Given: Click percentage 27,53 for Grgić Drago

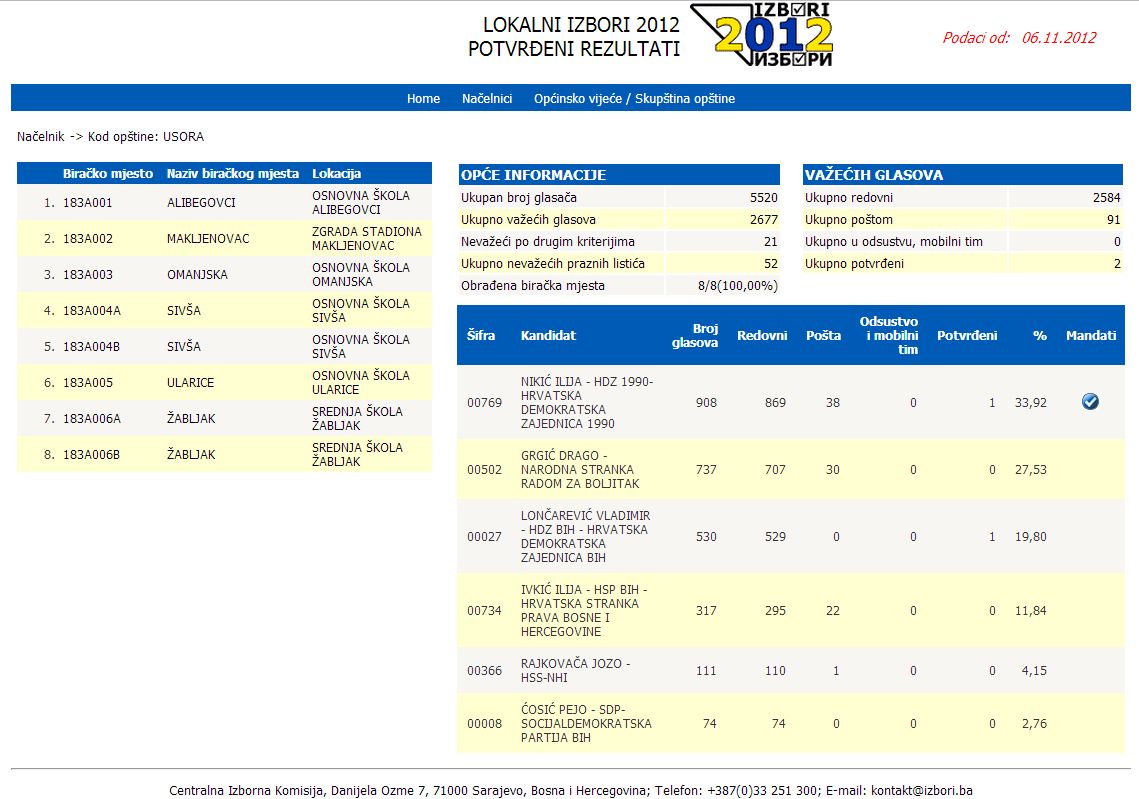Looking at the screenshot, I should tap(1031, 470).
